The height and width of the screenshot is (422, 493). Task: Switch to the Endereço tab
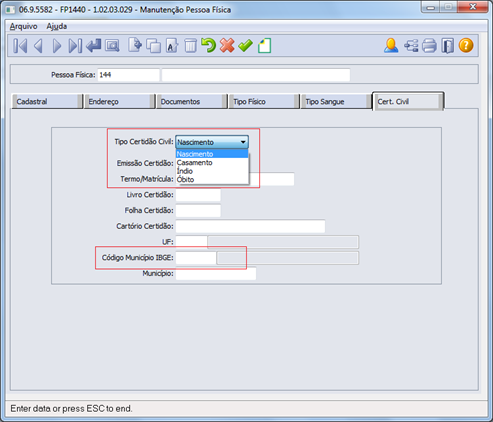click(119, 101)
